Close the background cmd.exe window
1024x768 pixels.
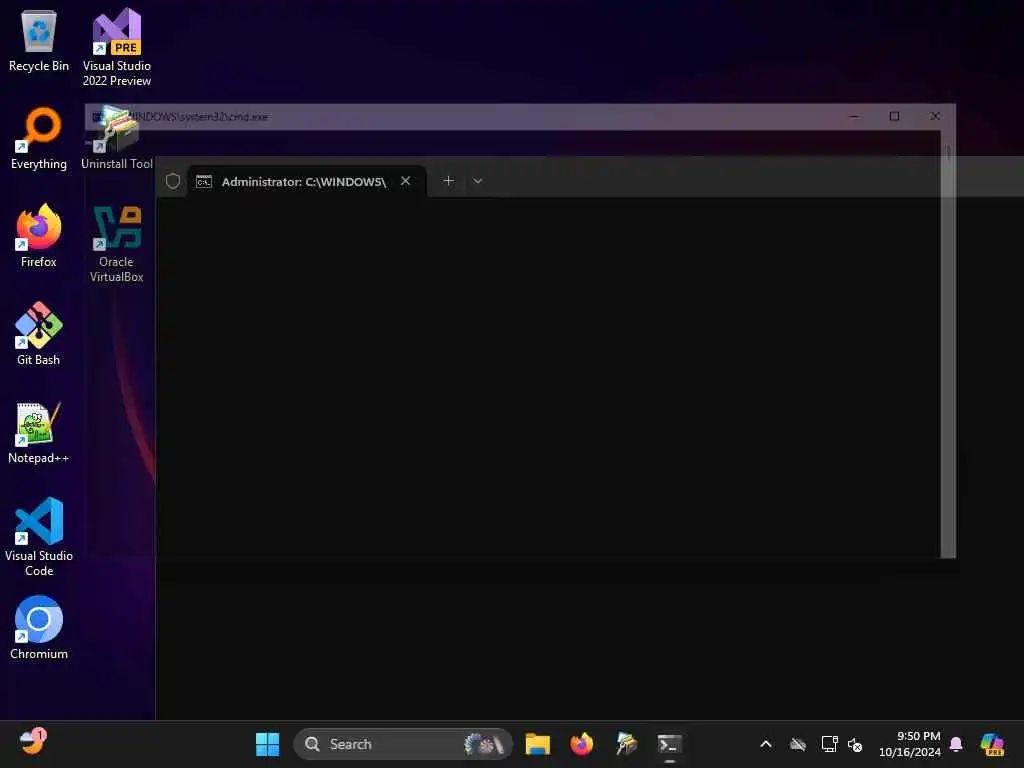[x=935, y=116]
